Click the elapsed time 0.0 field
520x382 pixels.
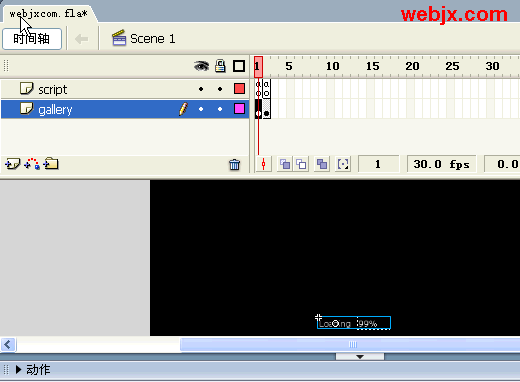coord(502,164)
